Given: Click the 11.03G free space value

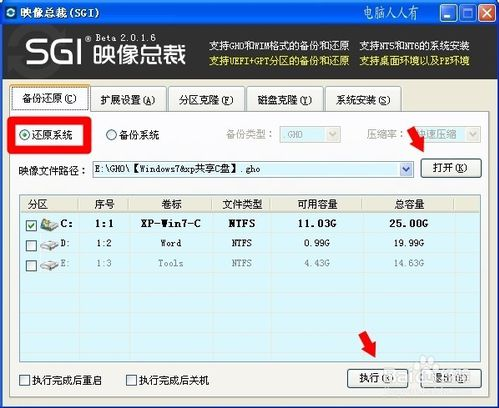Looking at the screenshot, I should pos(317,223).
